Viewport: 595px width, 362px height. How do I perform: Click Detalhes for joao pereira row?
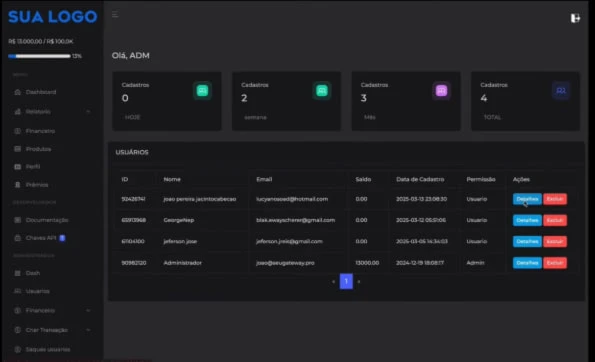pyautogui.click(x=527, y=199)
